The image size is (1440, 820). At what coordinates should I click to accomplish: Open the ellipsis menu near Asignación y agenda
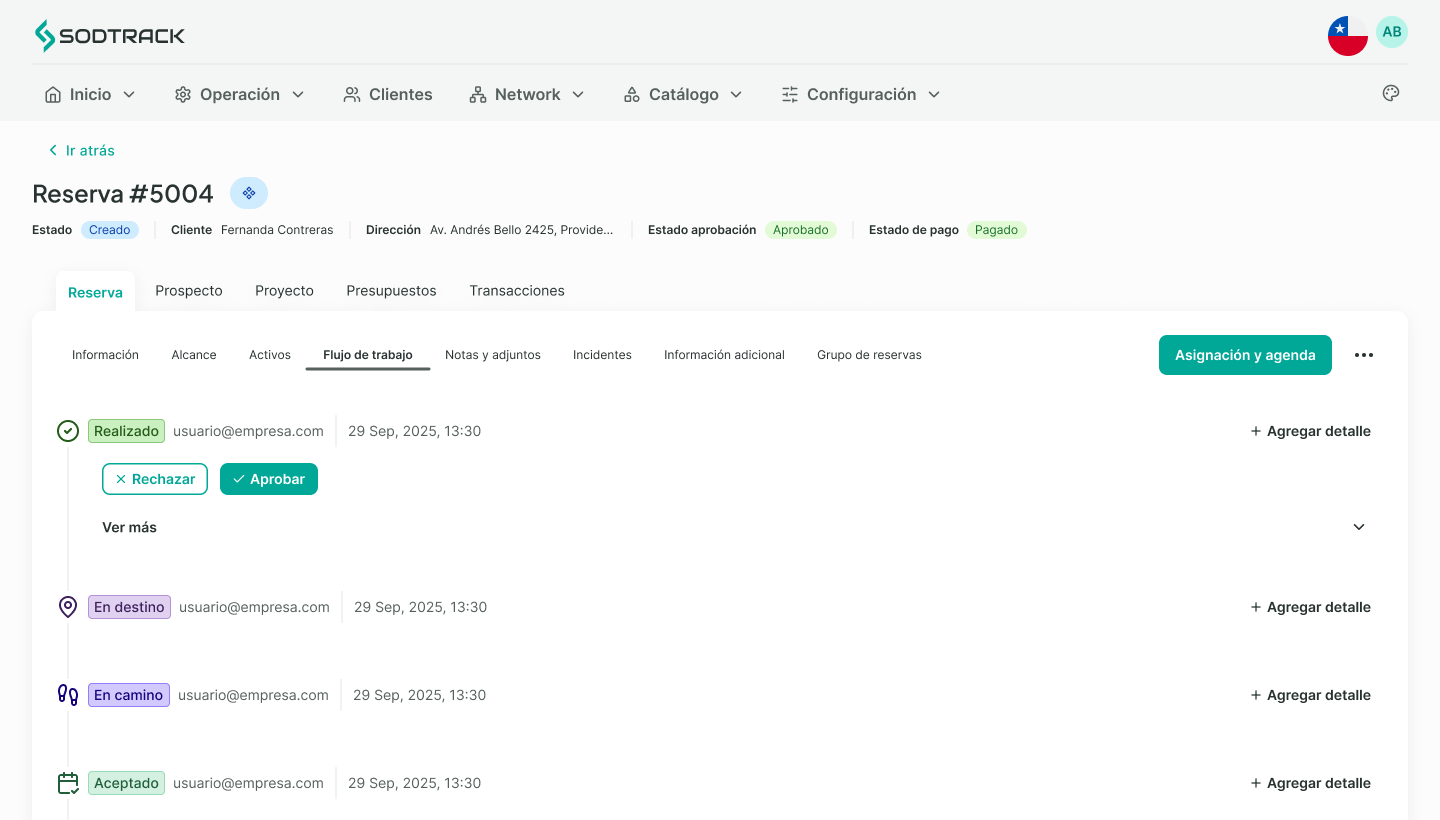[1364, 355]
